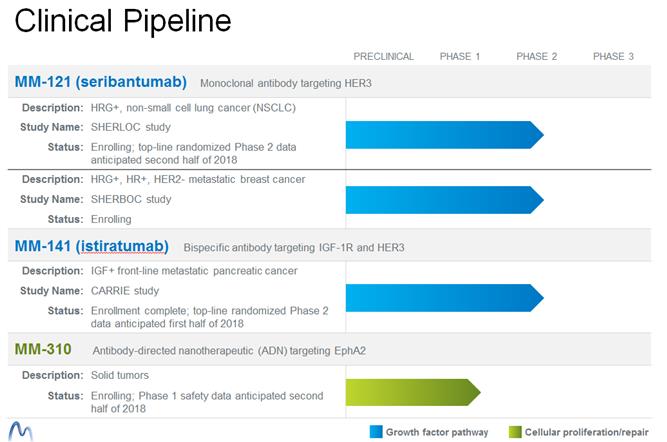Screen dimensions: 667x442
Task: Click the MM-310 green progress arrow
Action: click(x=411, y=391)
